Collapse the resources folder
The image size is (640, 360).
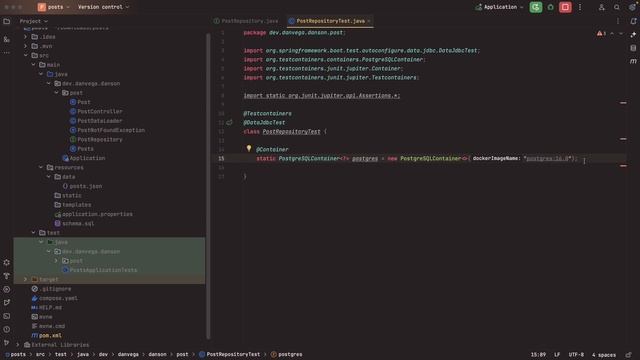tap(41, 167)
